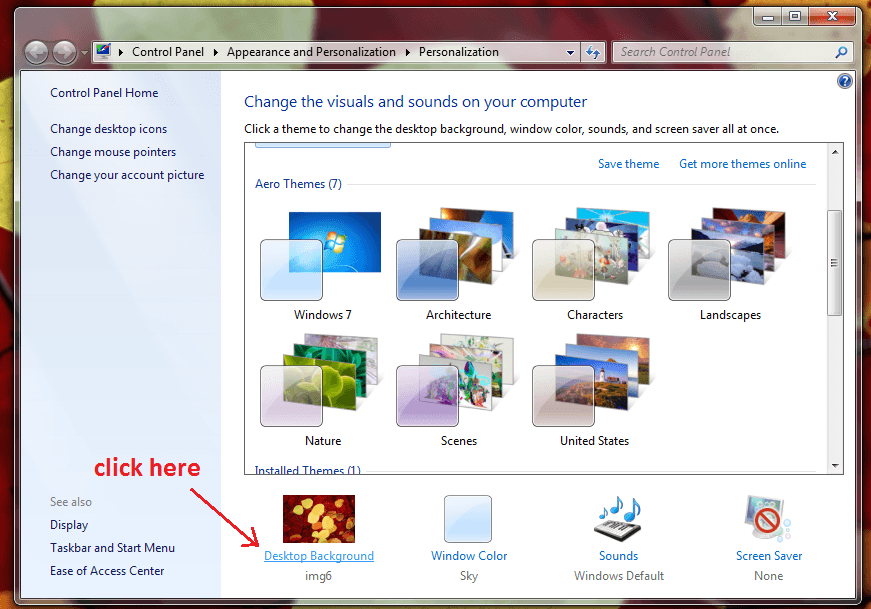Screen dimensions: 871x609
Task: Click the img6 label under Desktop Background
Action: (318, 576)
